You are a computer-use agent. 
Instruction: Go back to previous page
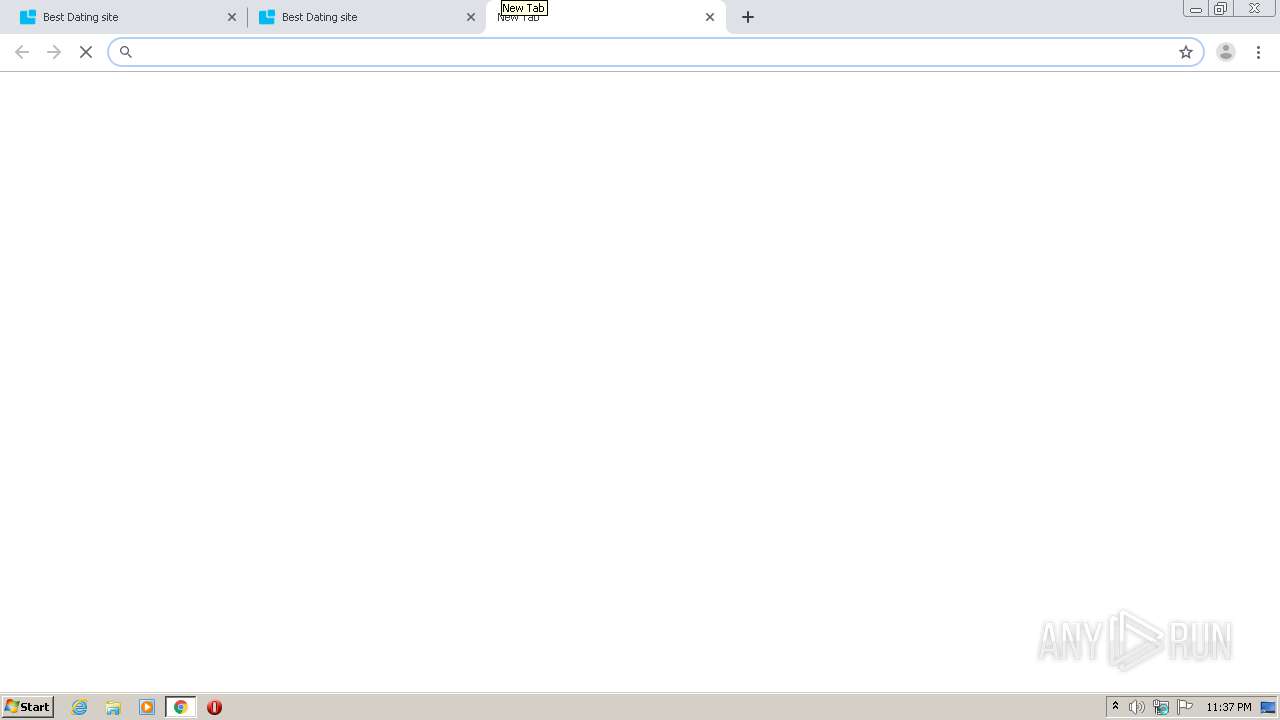click(22, 52)
